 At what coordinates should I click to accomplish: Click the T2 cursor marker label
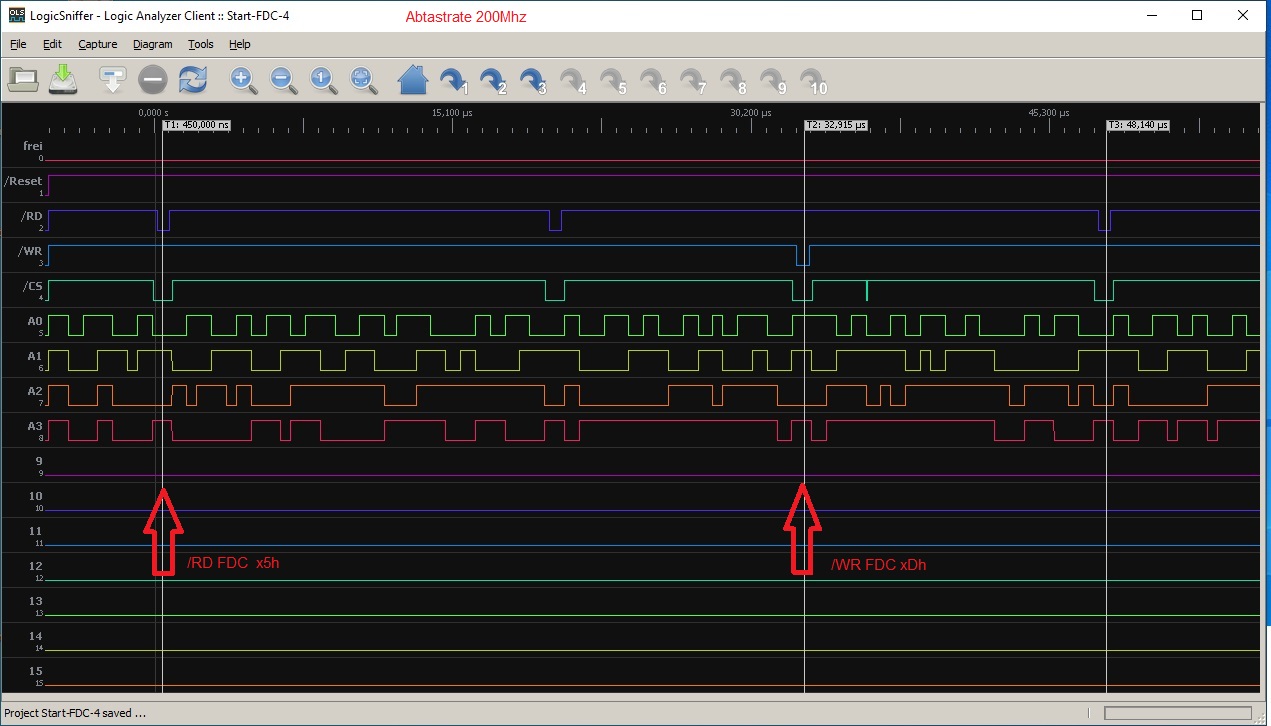point(836,126)
